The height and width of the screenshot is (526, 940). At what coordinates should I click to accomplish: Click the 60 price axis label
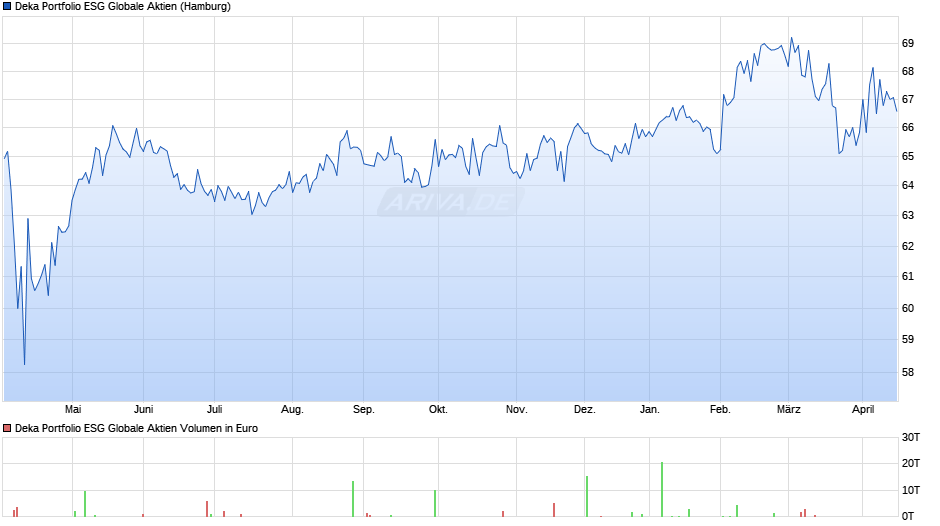coord(908,308)
